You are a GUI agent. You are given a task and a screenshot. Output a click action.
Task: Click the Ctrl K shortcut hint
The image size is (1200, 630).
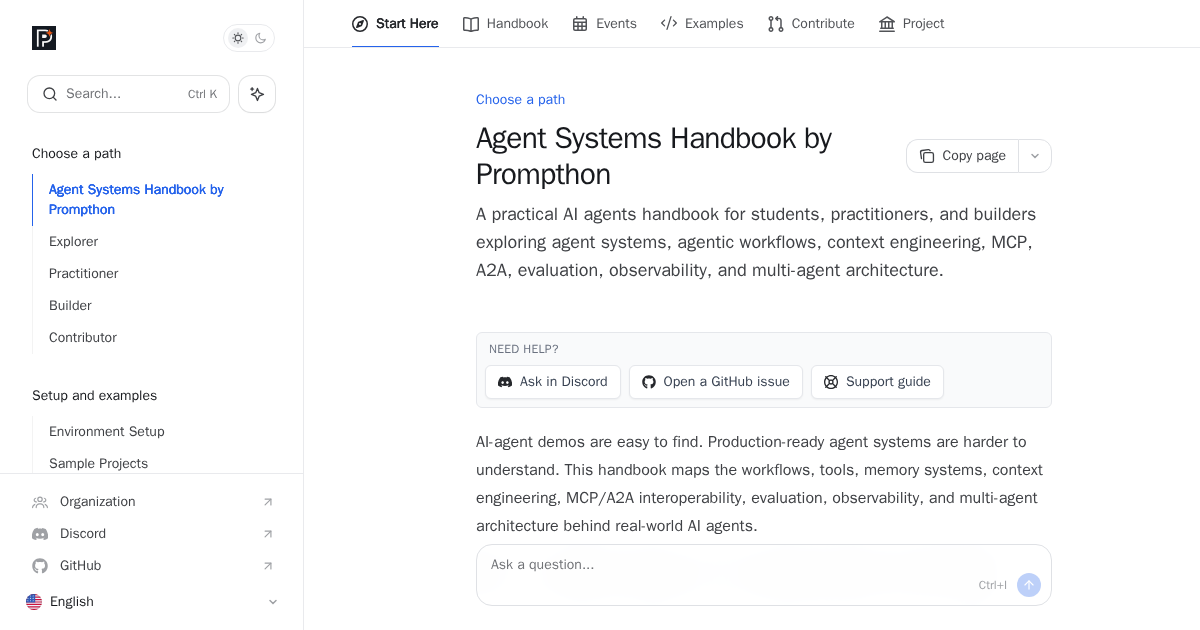pyautogui.click(x=202, y=94)
